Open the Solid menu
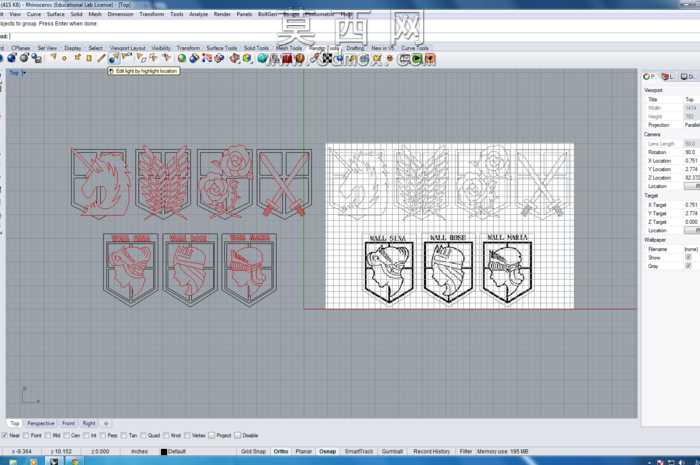Screen dimensions: 700x465 pos(76,14)
